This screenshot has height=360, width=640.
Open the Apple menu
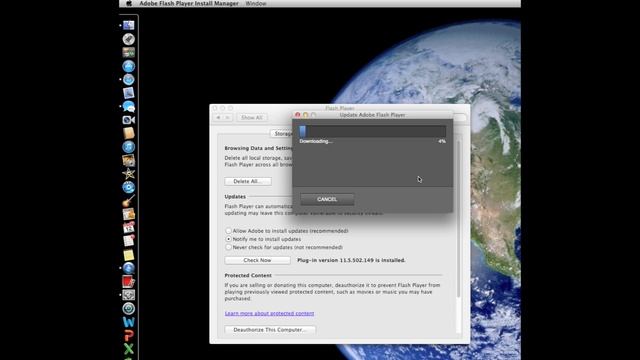pyautogui.click(x=129, y=3)
